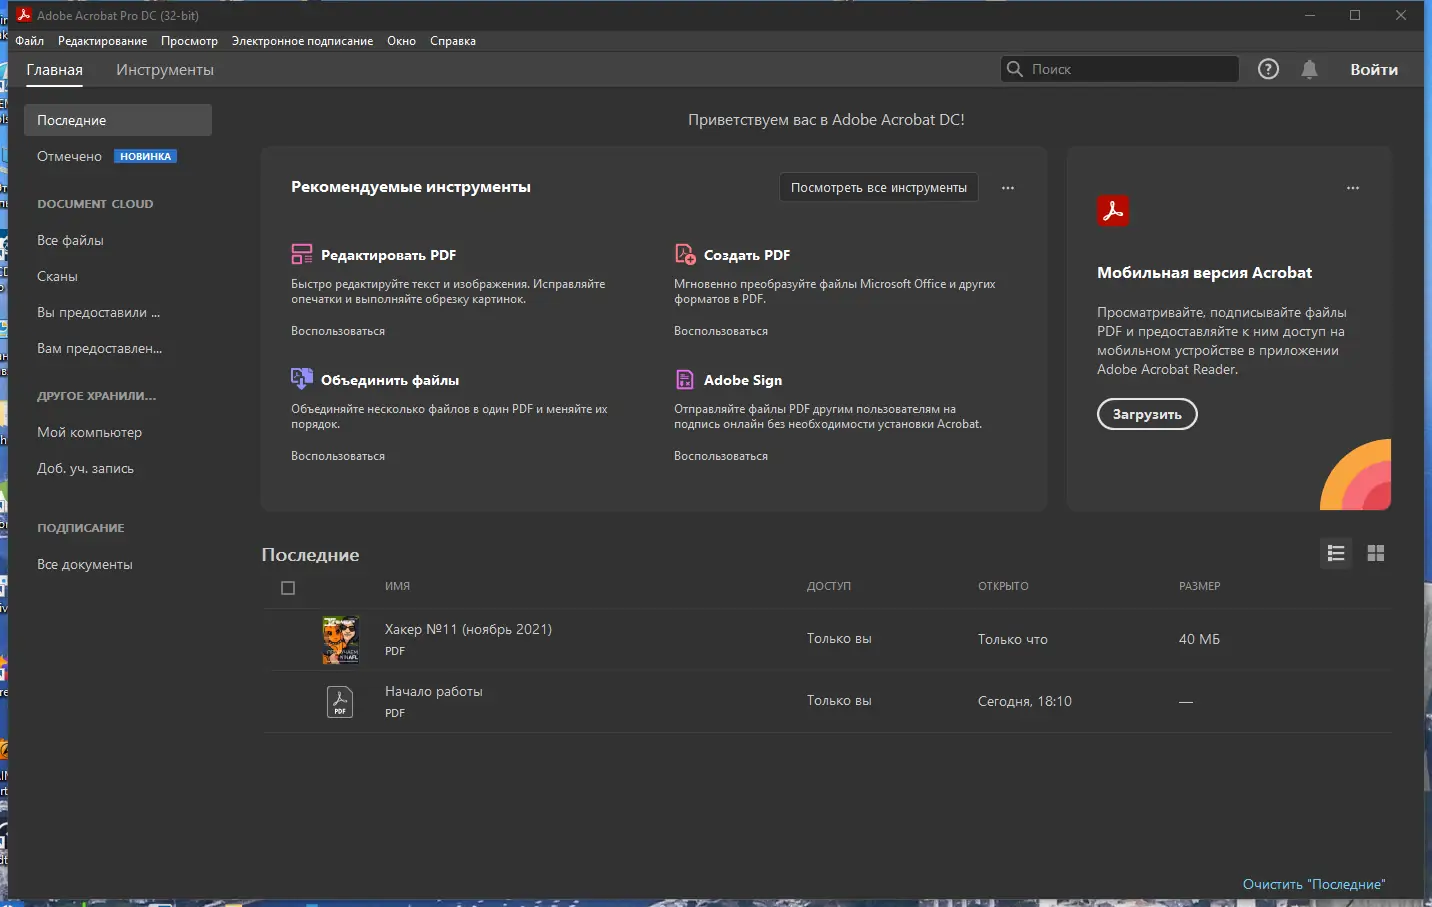Switch recent files to list view
Image resolution: width=1432 pixels, height=907 pixels.
point(1336,553)
